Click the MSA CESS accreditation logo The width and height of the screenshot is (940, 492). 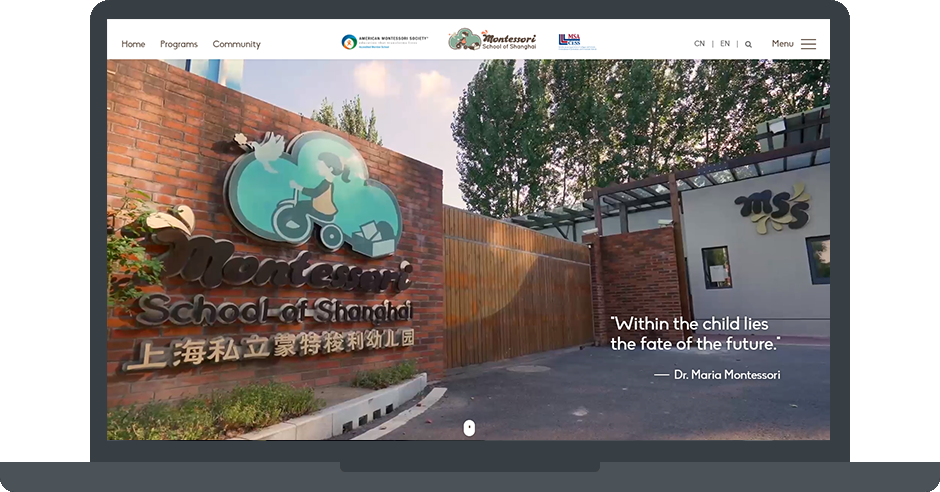577,41
